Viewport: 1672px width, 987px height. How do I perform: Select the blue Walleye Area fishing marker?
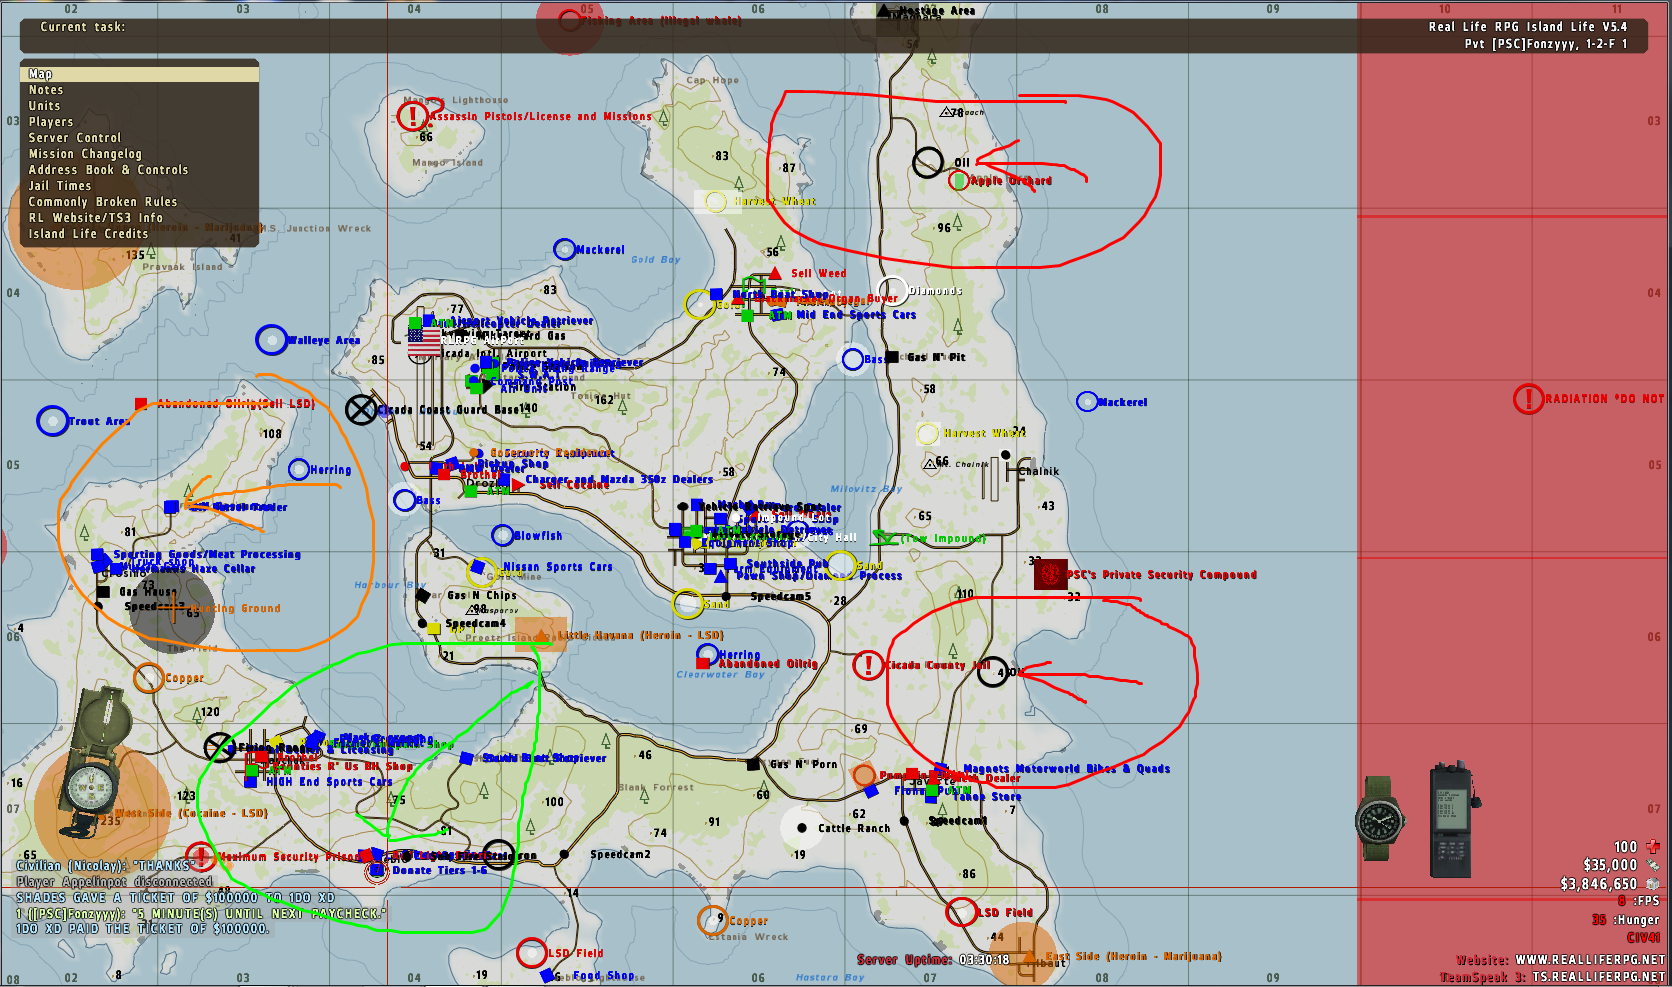pyautogui.click(x=271, y=340)
